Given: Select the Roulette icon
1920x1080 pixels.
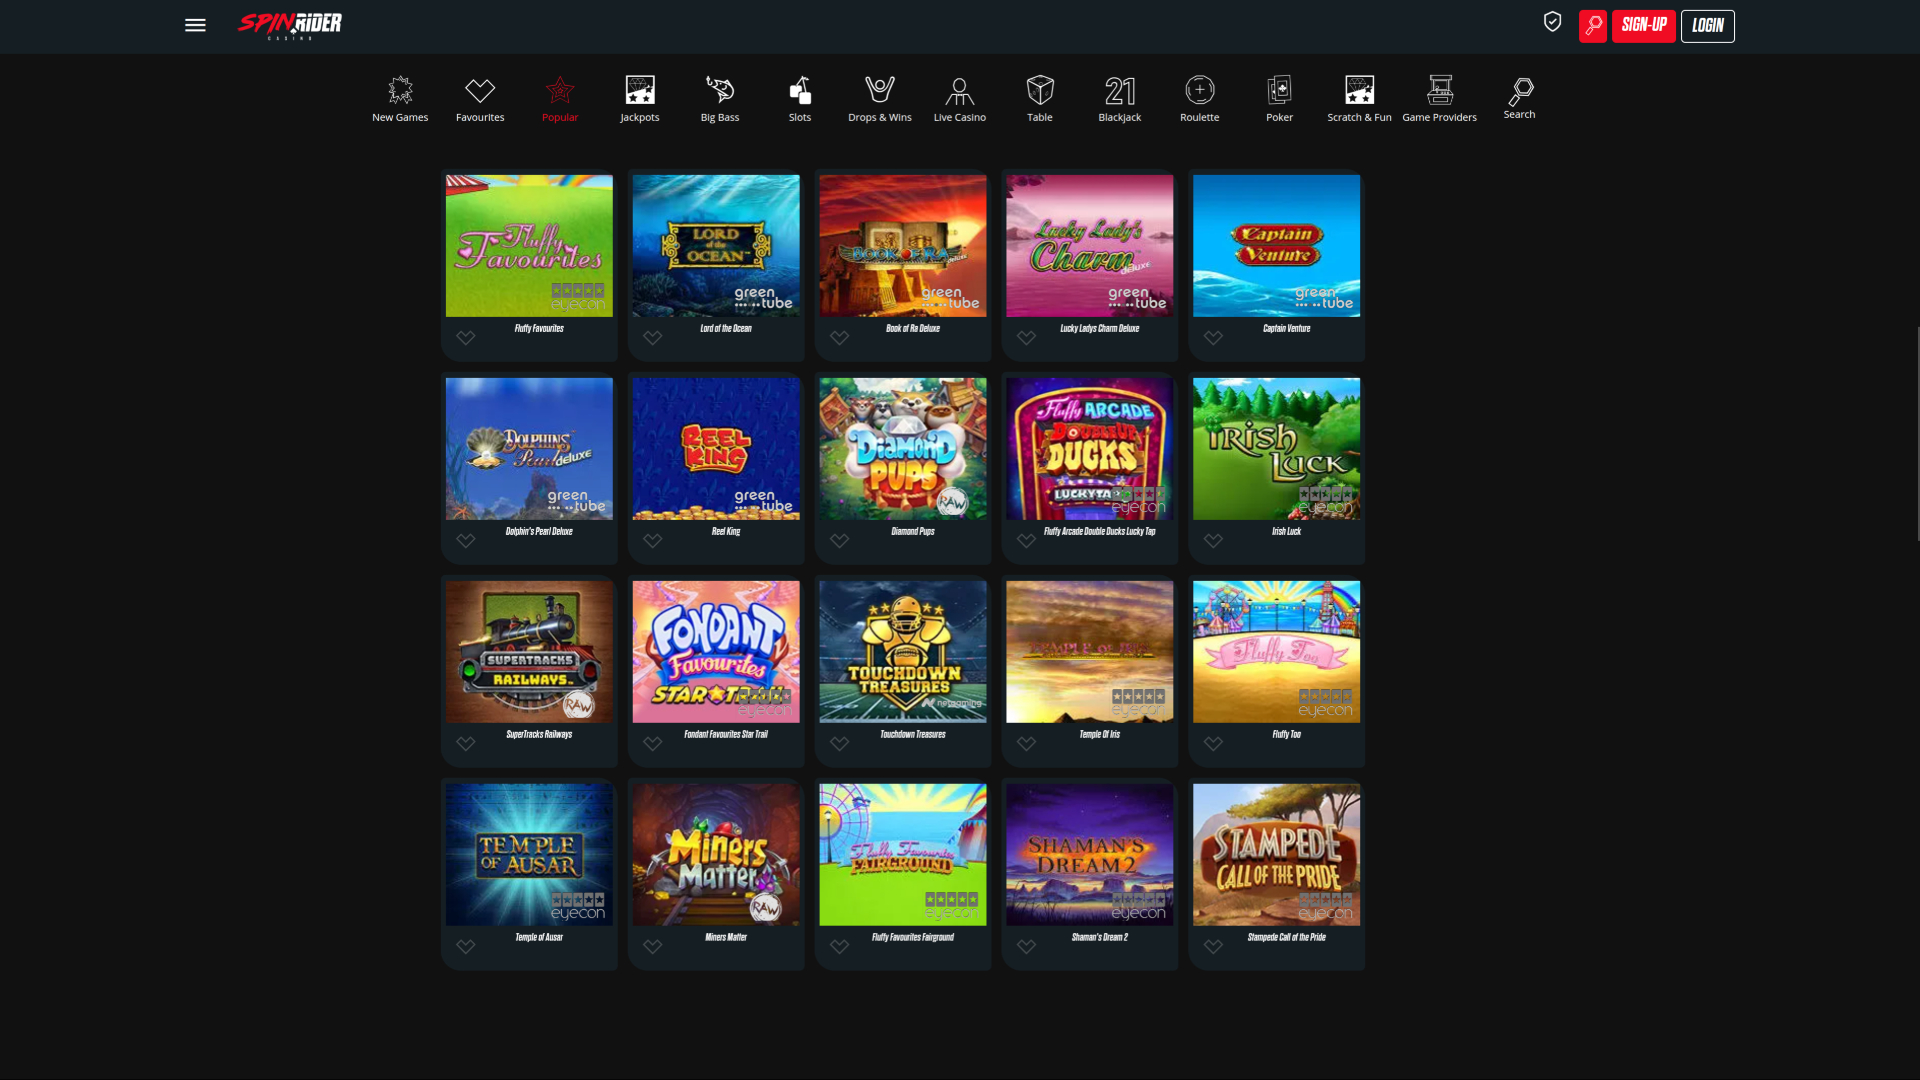Looking at the screenshot, I should click(1199, 97).
